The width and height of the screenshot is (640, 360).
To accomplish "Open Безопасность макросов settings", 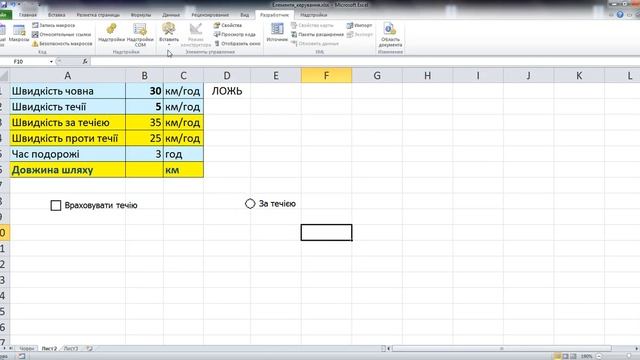I will tap(62, 43).
